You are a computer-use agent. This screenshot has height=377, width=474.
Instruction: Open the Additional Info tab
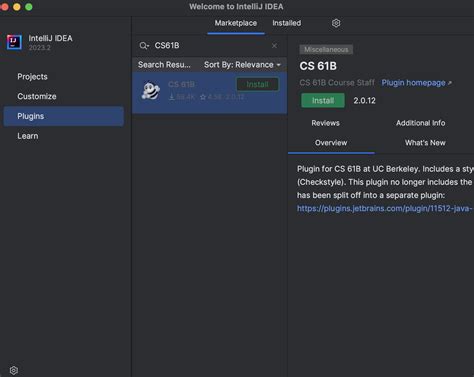420,123
